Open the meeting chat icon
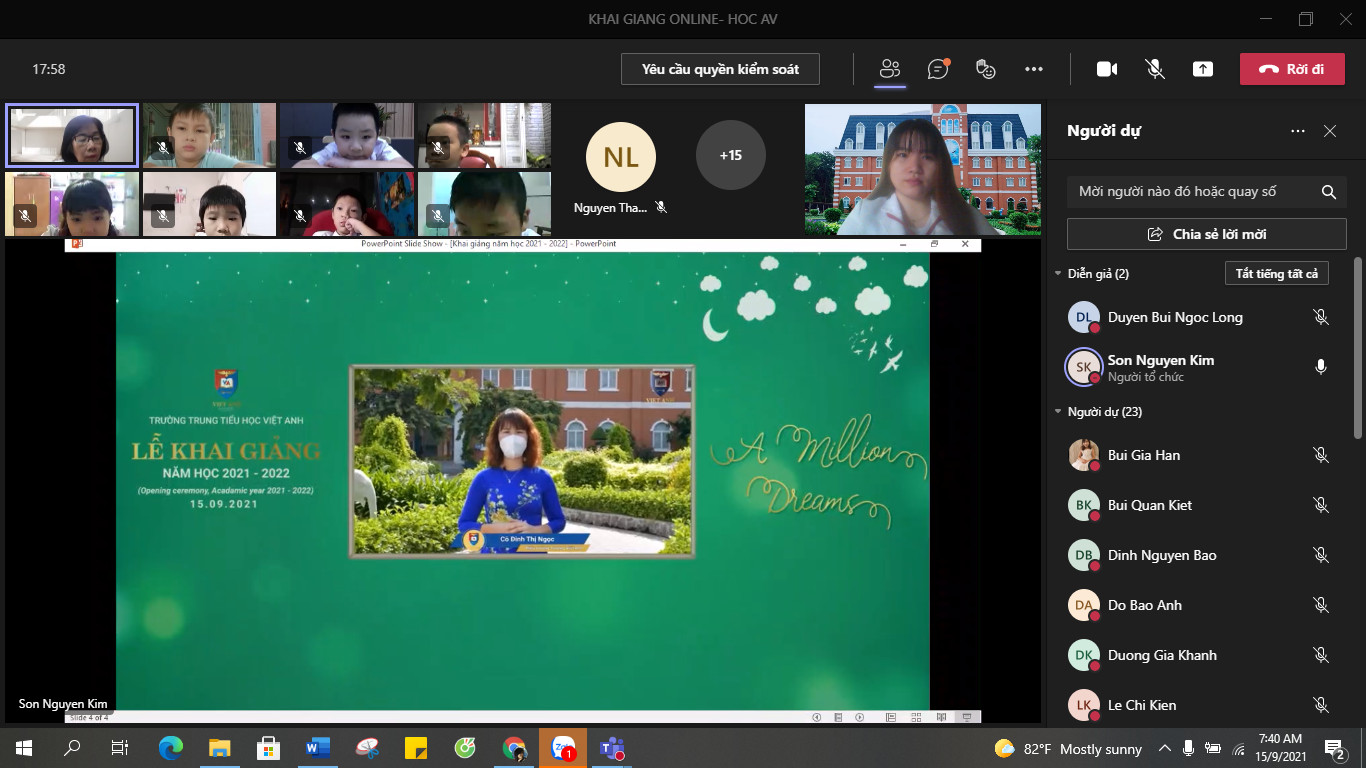Image resolution: width=1366 pixels, height=768 pixels. (938, 69)
